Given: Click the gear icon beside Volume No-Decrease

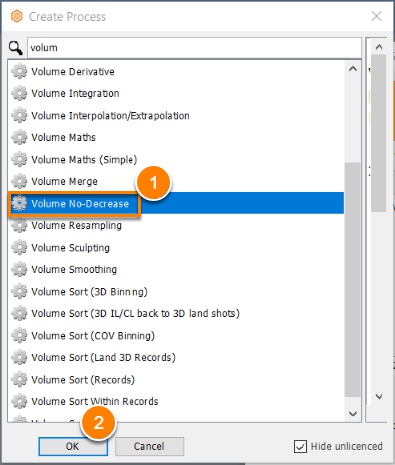Looking at the screenshot, I should click(x=19, y=203).
